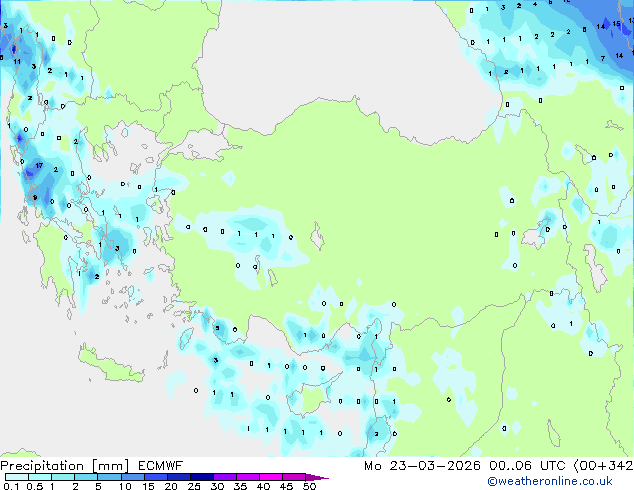The height and width of the screenshot is (490, 634).
Task: Select the 20–25 mm legend swatch
Action: click(x=178, y=477)
